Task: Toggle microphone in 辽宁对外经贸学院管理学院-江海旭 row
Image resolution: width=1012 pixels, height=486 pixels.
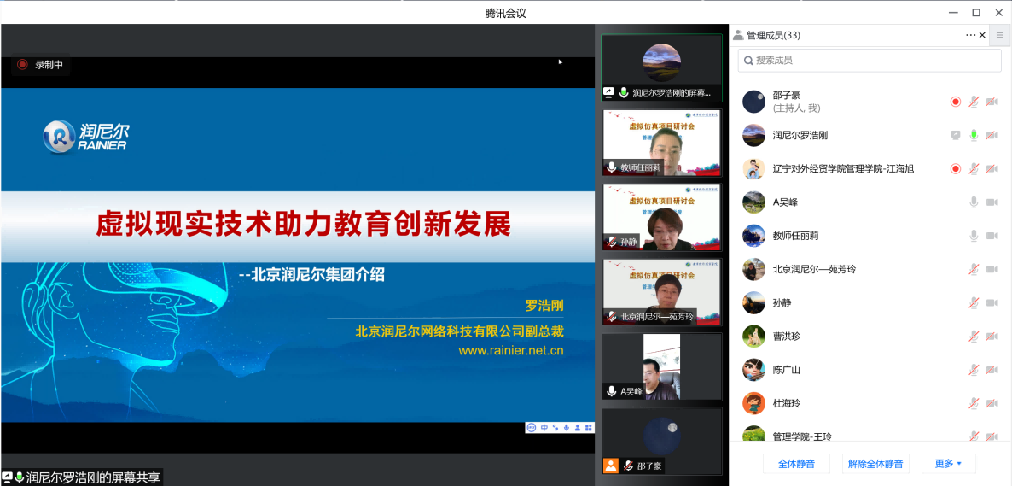Action: pos(974,169)
